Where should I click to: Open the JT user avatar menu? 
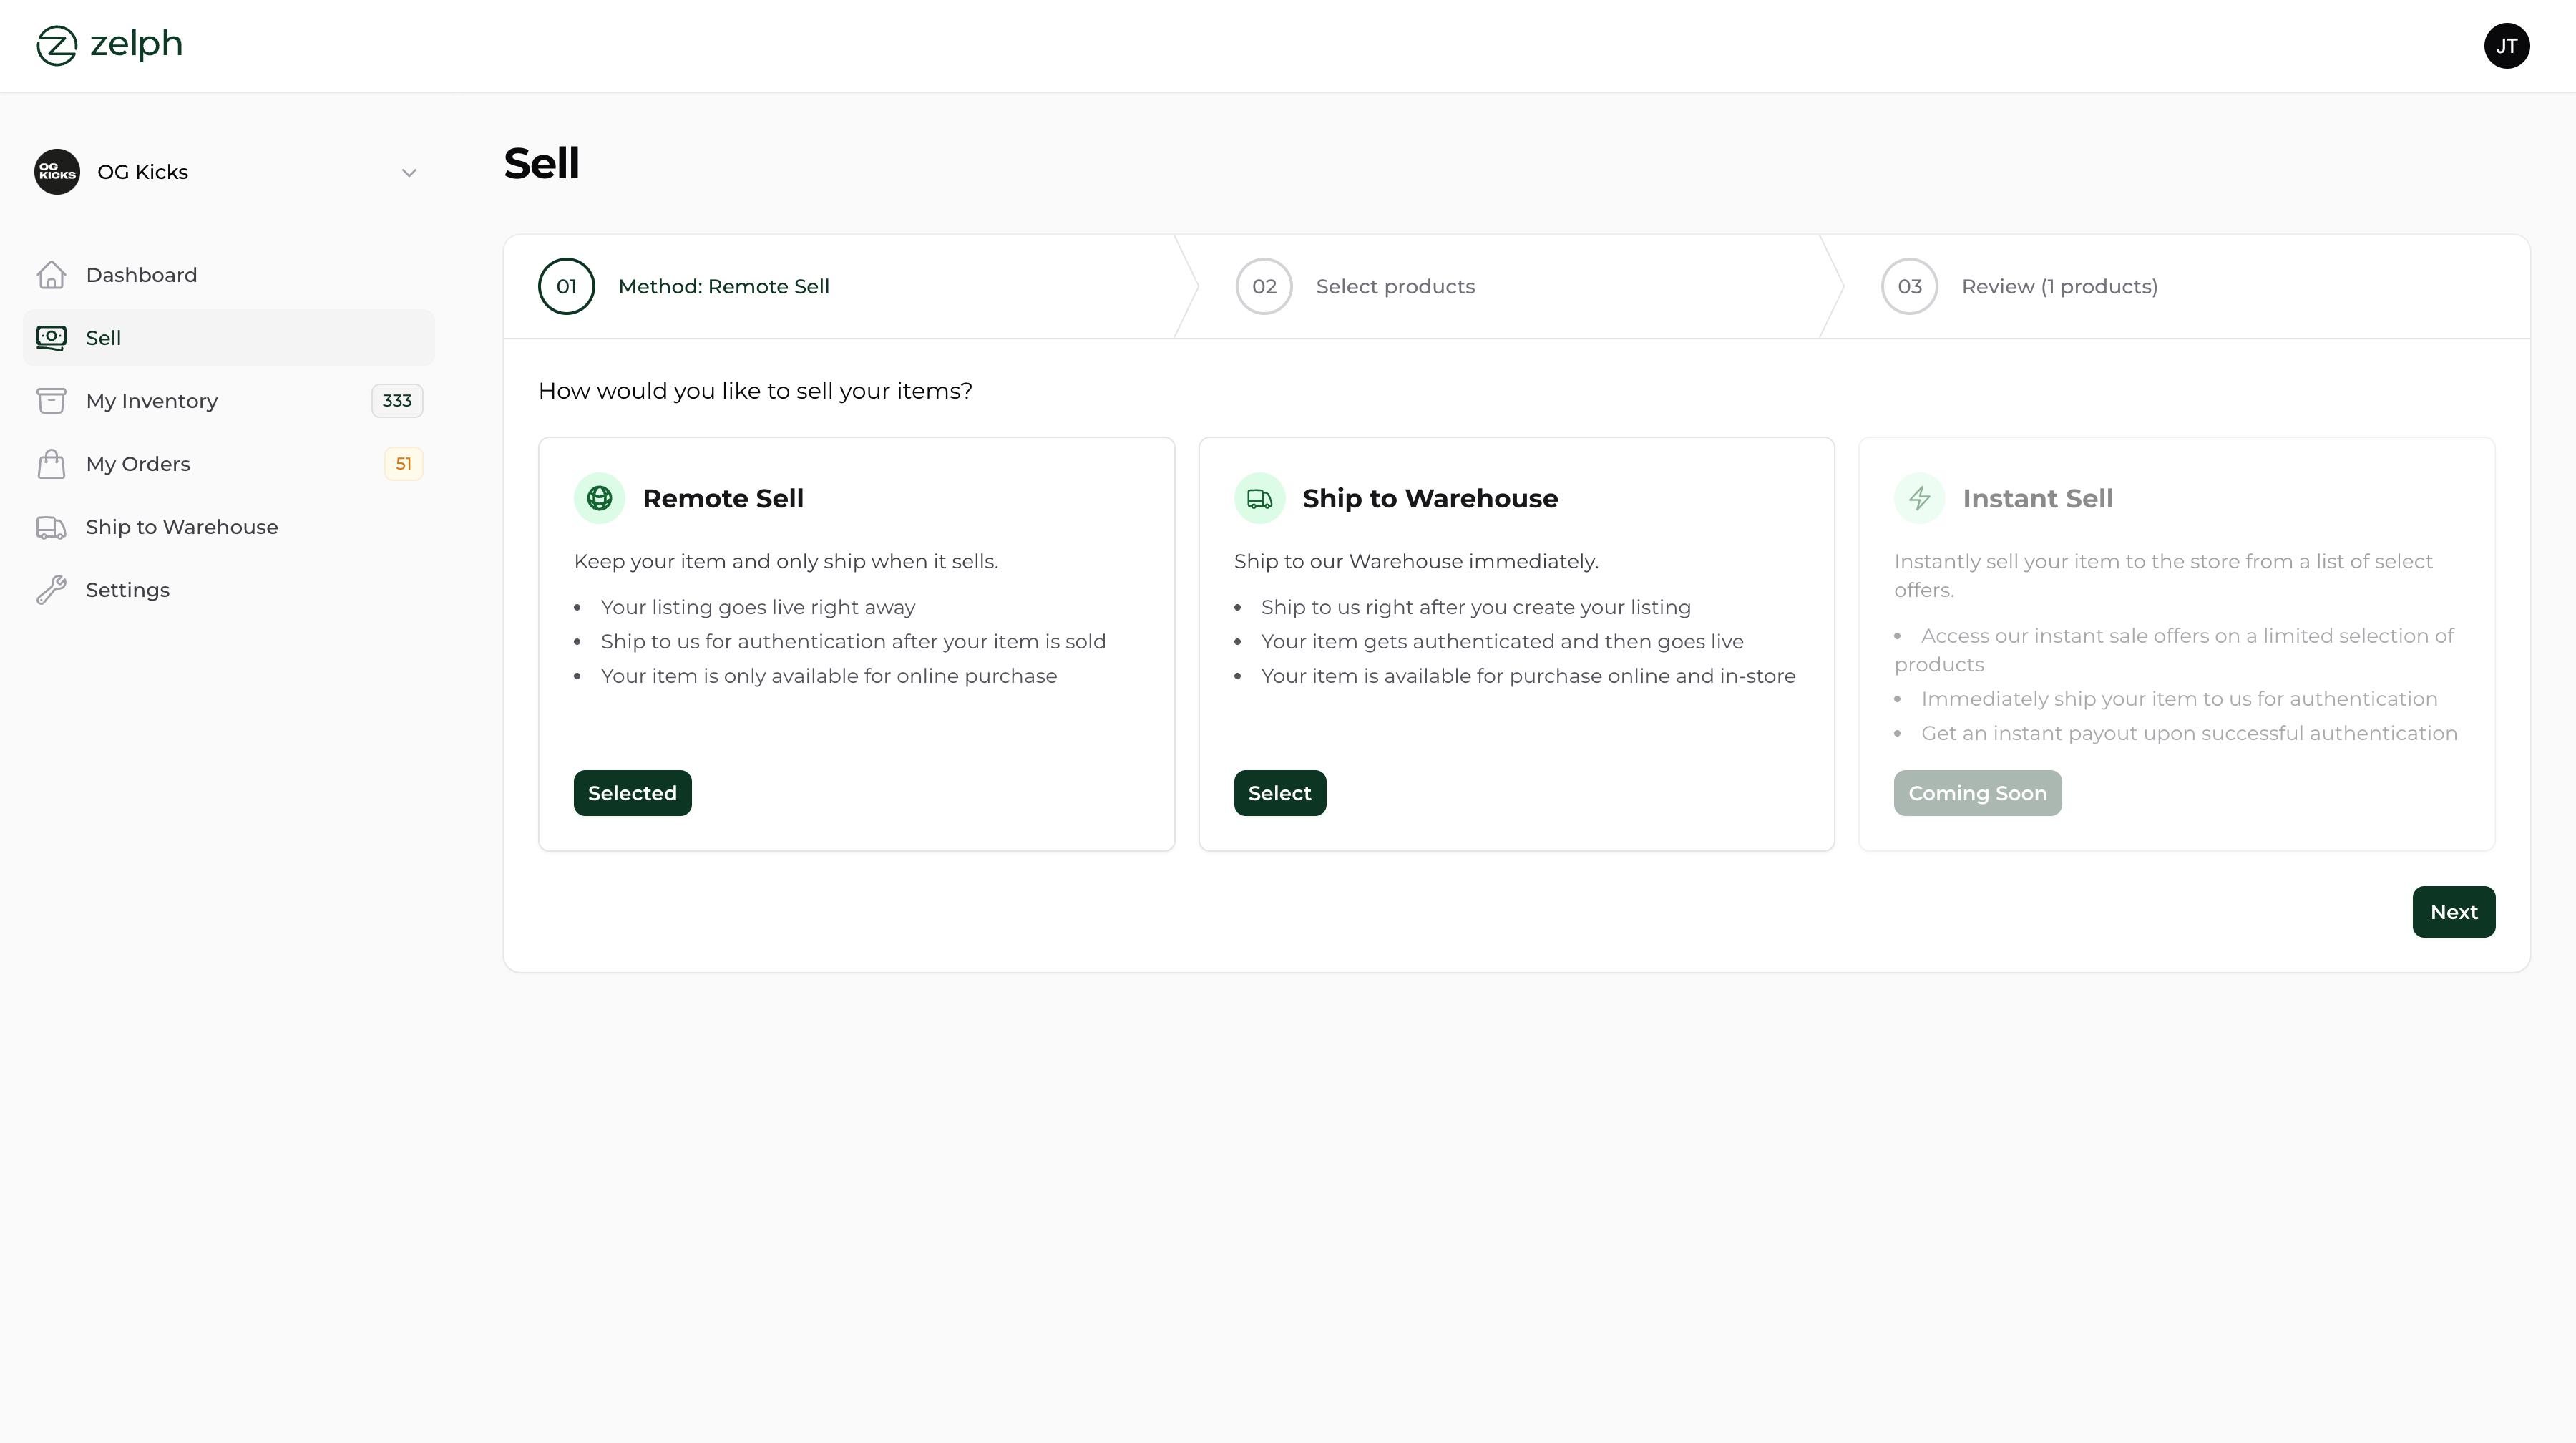coord(2506,45)
